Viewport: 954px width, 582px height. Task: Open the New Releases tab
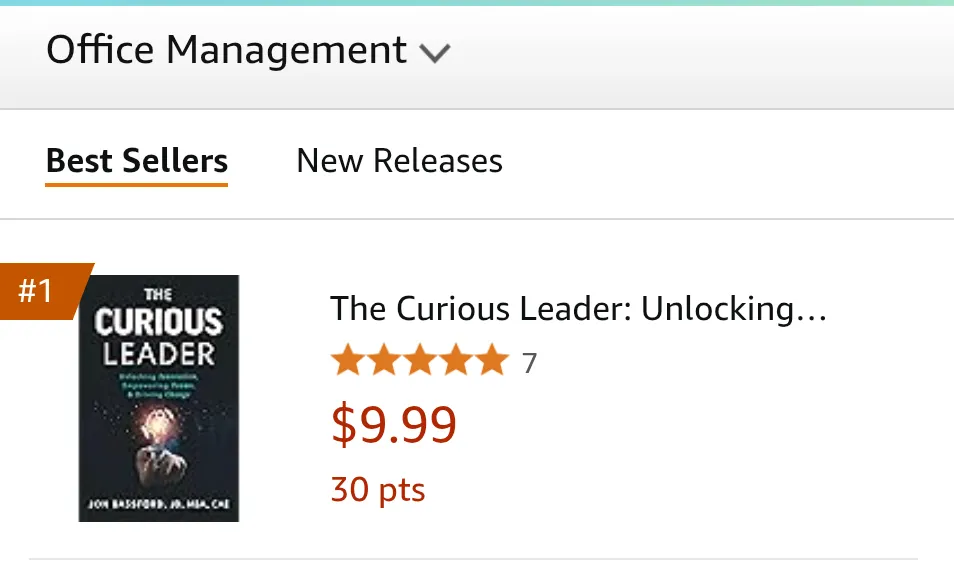click(x=399, y=161)
